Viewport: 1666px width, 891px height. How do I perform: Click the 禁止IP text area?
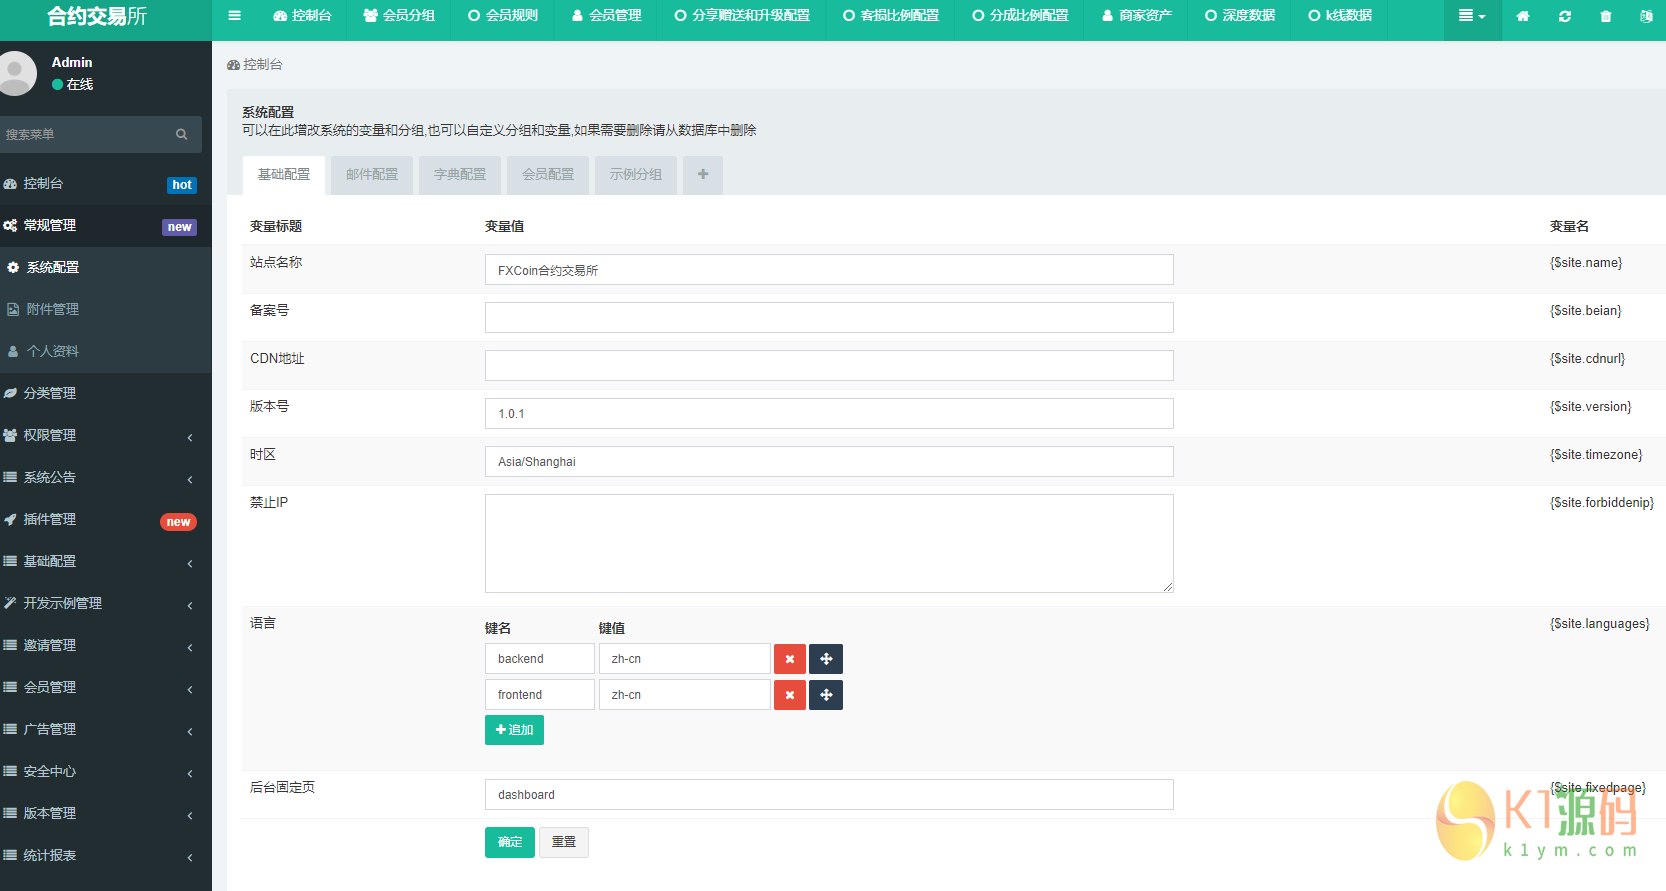tap(829, 543)
